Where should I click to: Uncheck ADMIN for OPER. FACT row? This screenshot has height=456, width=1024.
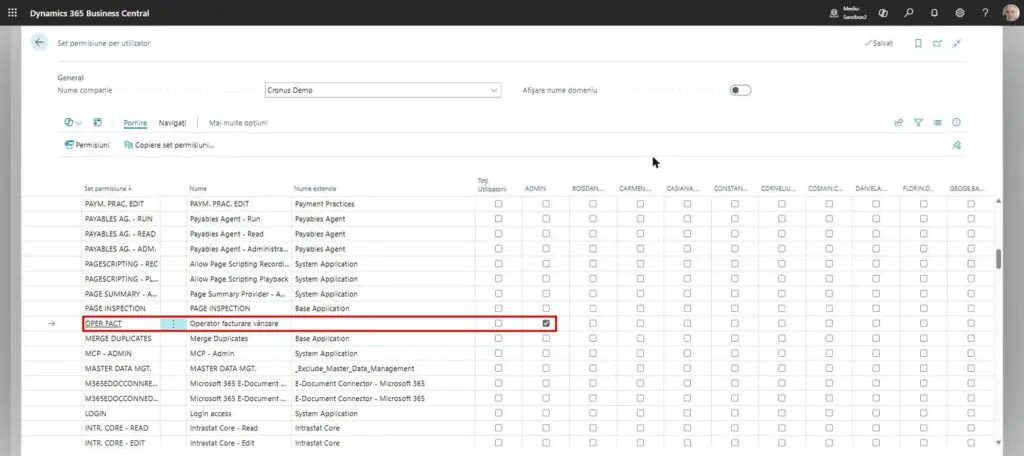pyautogui.click(x=546, y=323)
